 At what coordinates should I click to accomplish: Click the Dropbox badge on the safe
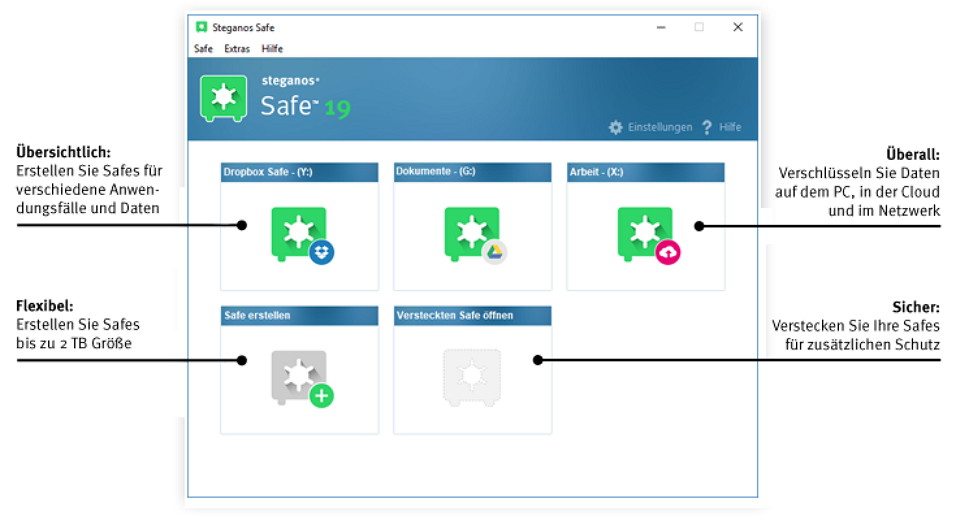pos(321,252)
